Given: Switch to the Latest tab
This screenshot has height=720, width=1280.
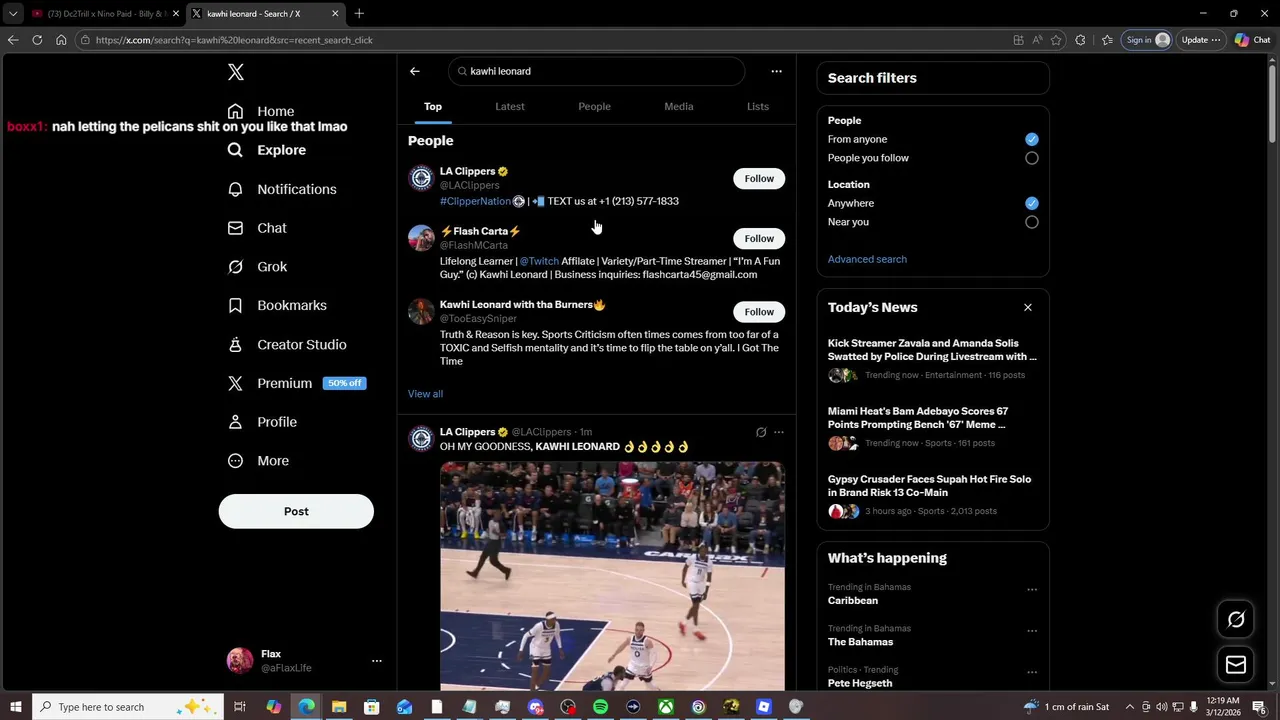Looking at the screenshot, I should (510, 106).
